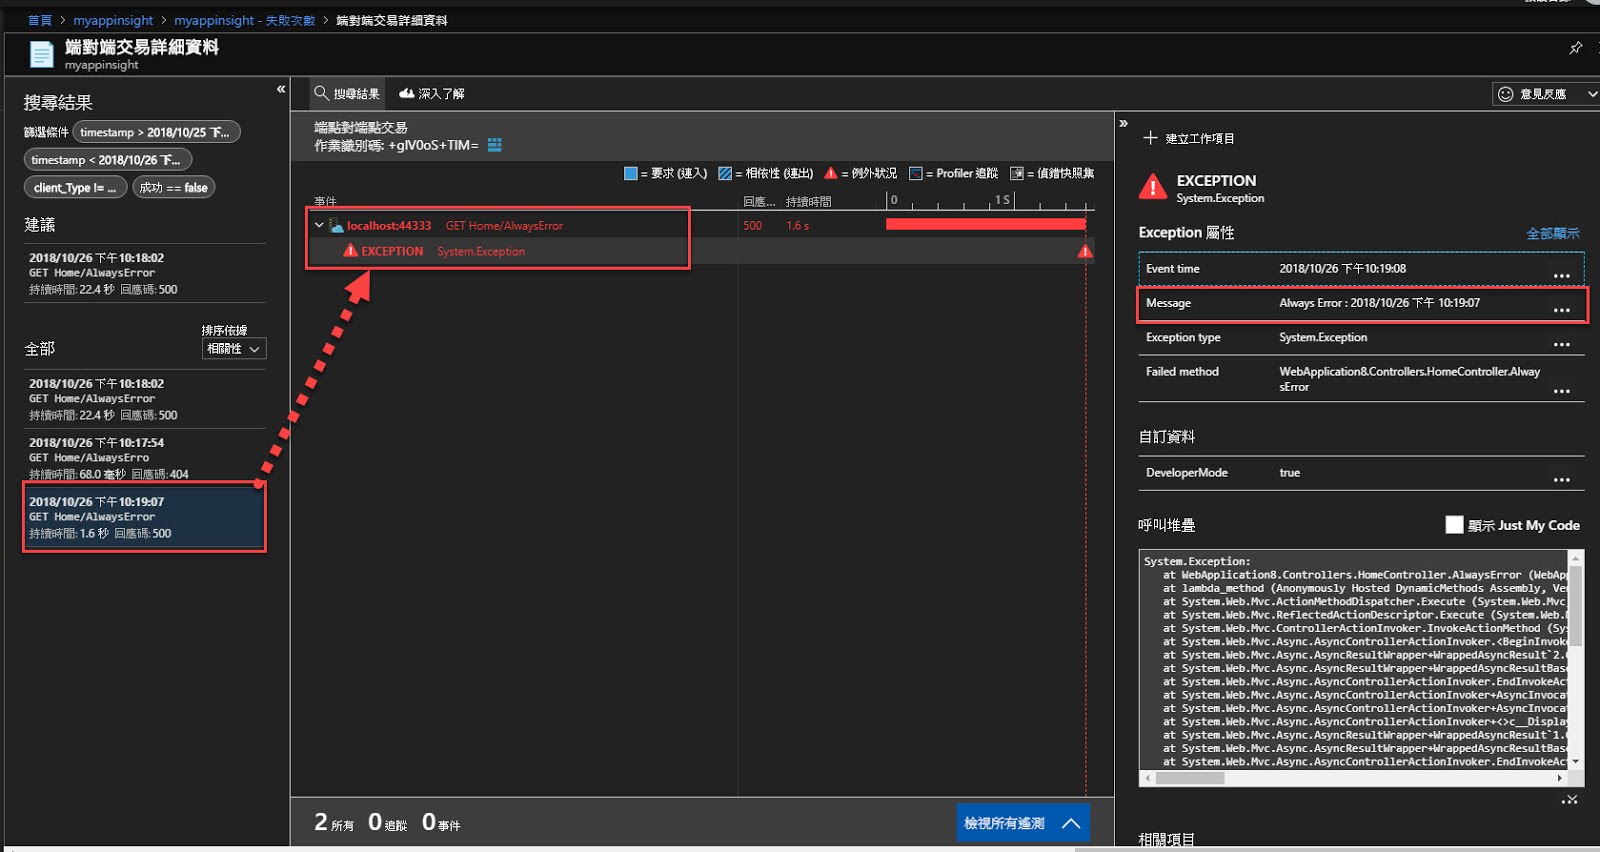Select the 10:18:02 suggested result
Screen dimensions: 1600x852
(x=146, y=273)
